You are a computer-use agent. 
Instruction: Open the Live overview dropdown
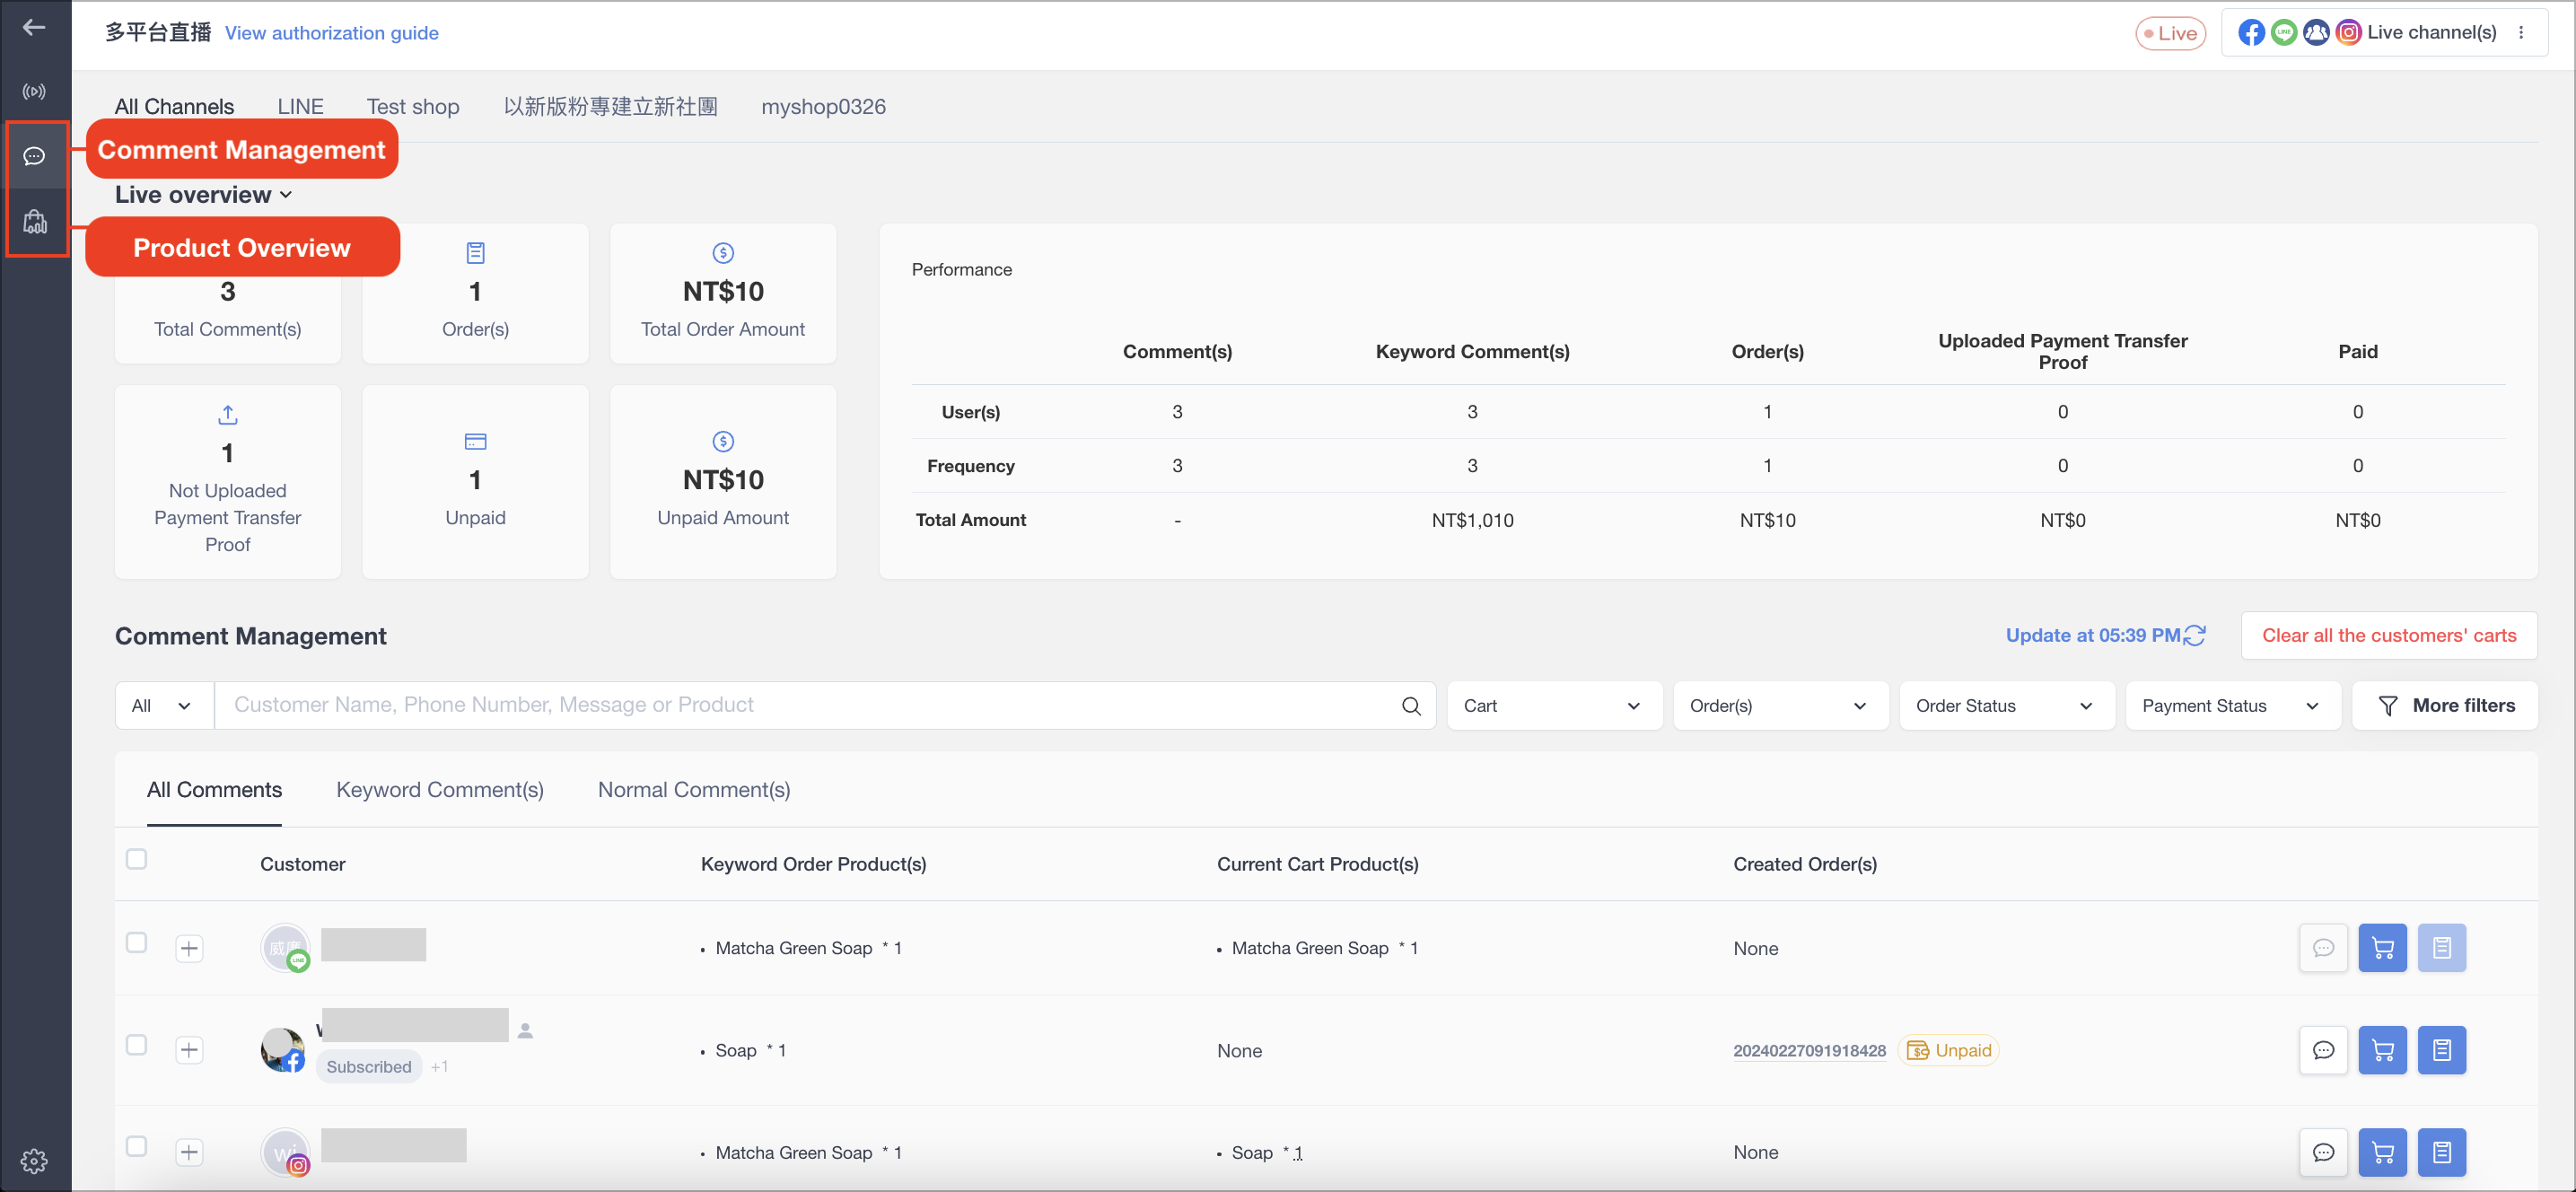203,195
